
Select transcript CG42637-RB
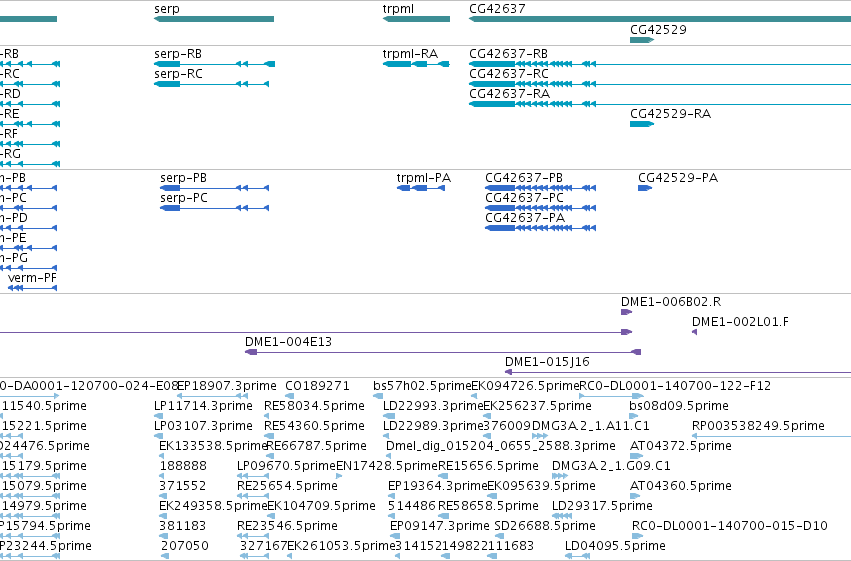click(660, 64)
